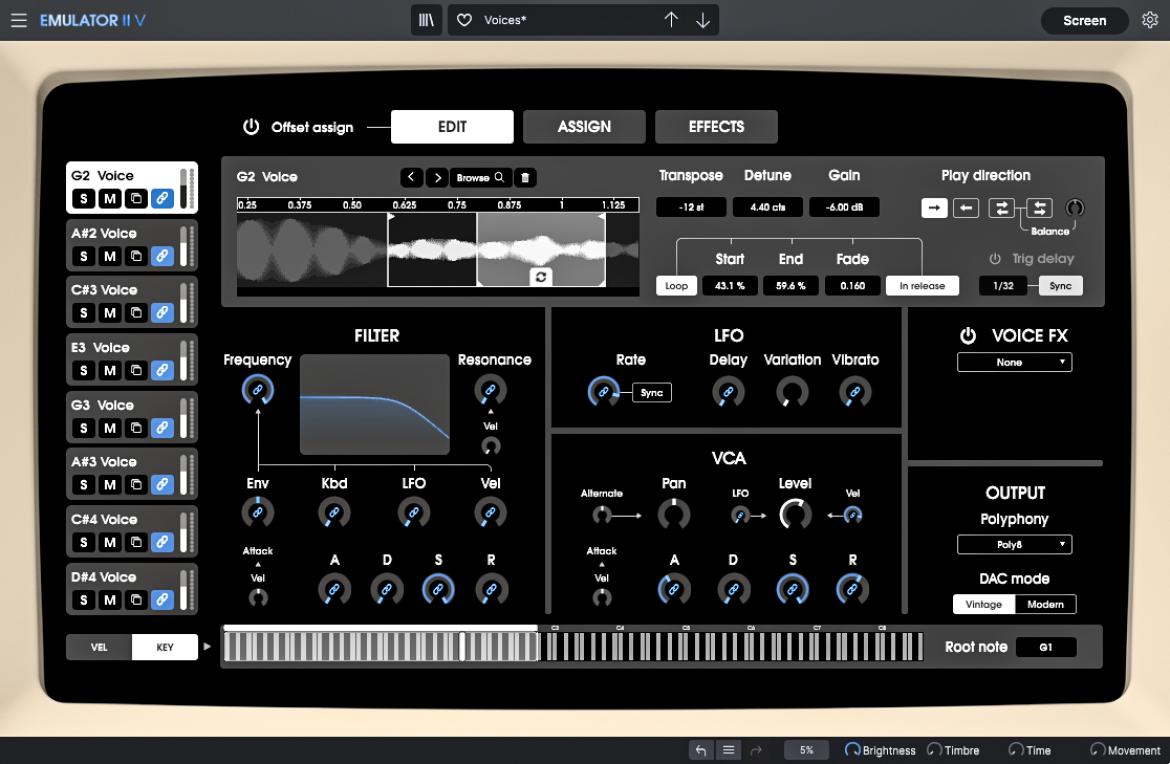Open the Root note G1 selector
The width and height of the screenshot is (1170, 764).
pyautogui.click(x=1046, y=648)
